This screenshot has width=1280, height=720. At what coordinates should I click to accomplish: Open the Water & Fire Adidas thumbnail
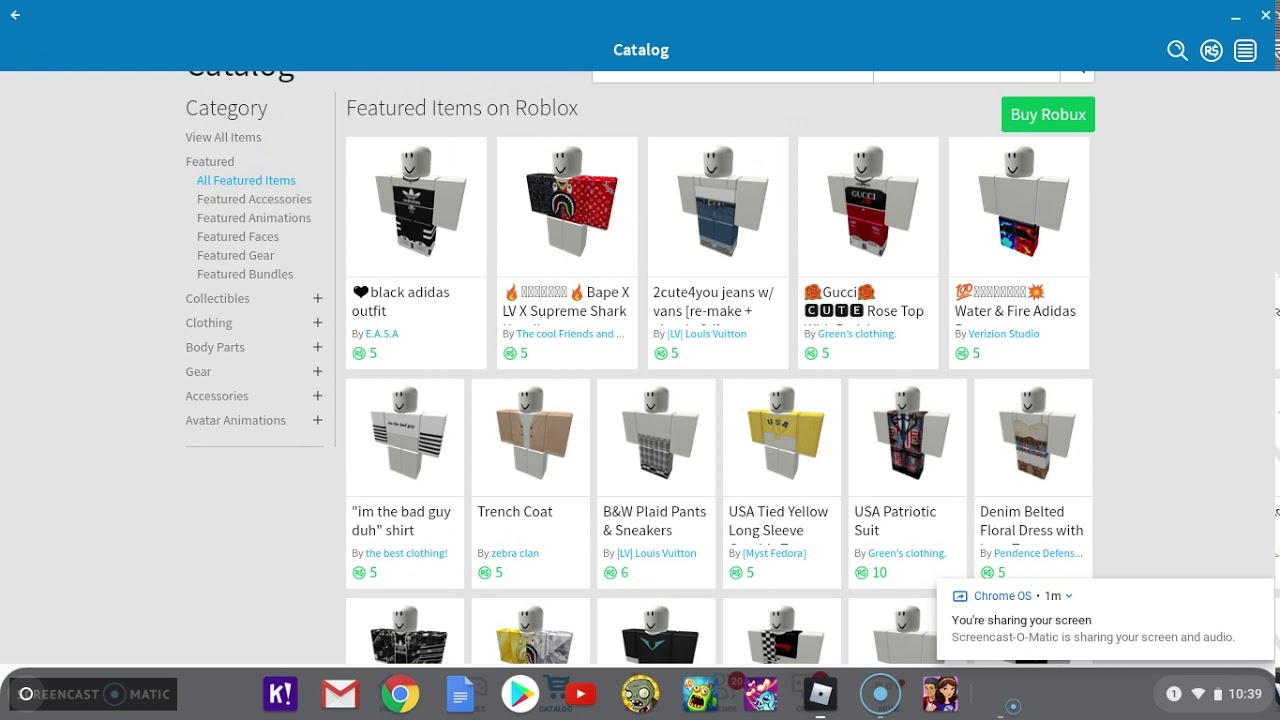point(1019,207)
